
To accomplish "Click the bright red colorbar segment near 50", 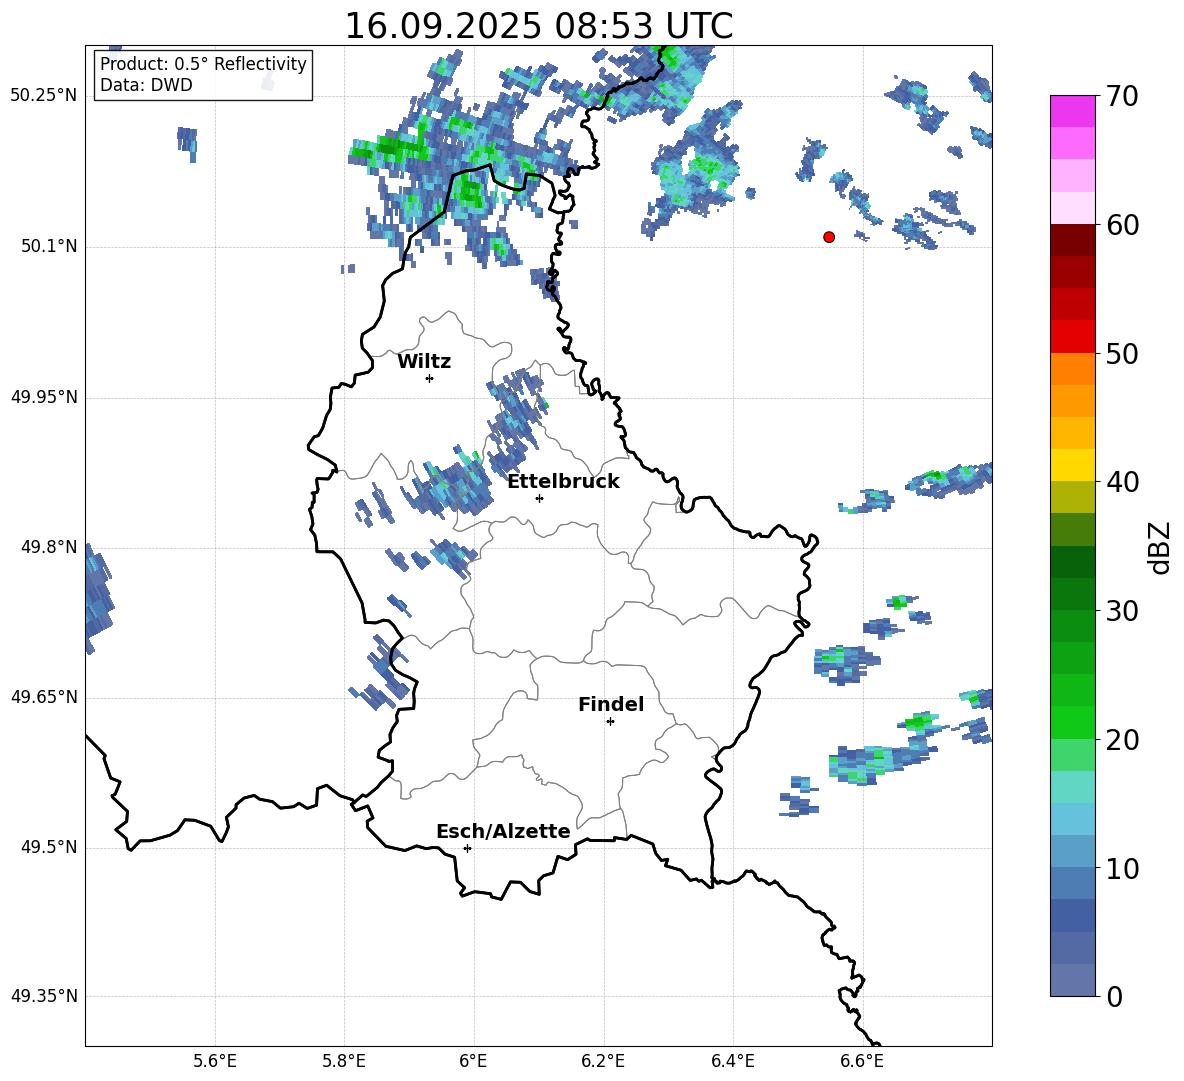I will (1072, 337).
